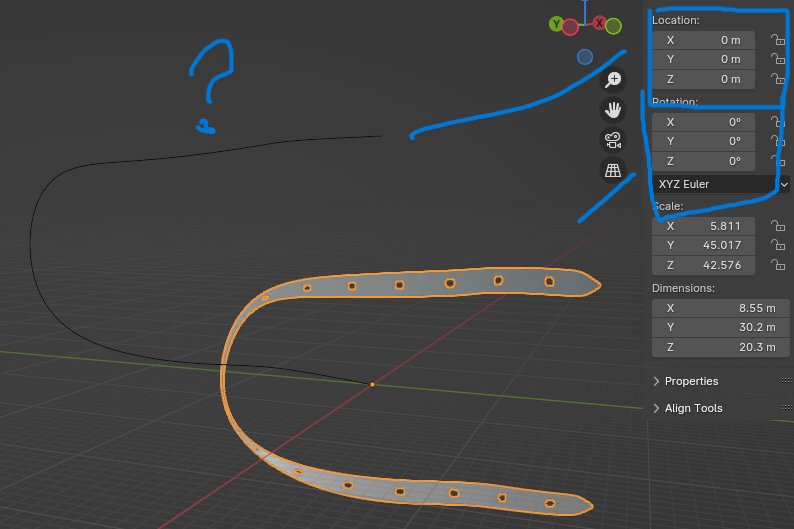The image size is (794, 529).
Task: Toggle lock for Location Z
Action: click(x=777, y=79)
